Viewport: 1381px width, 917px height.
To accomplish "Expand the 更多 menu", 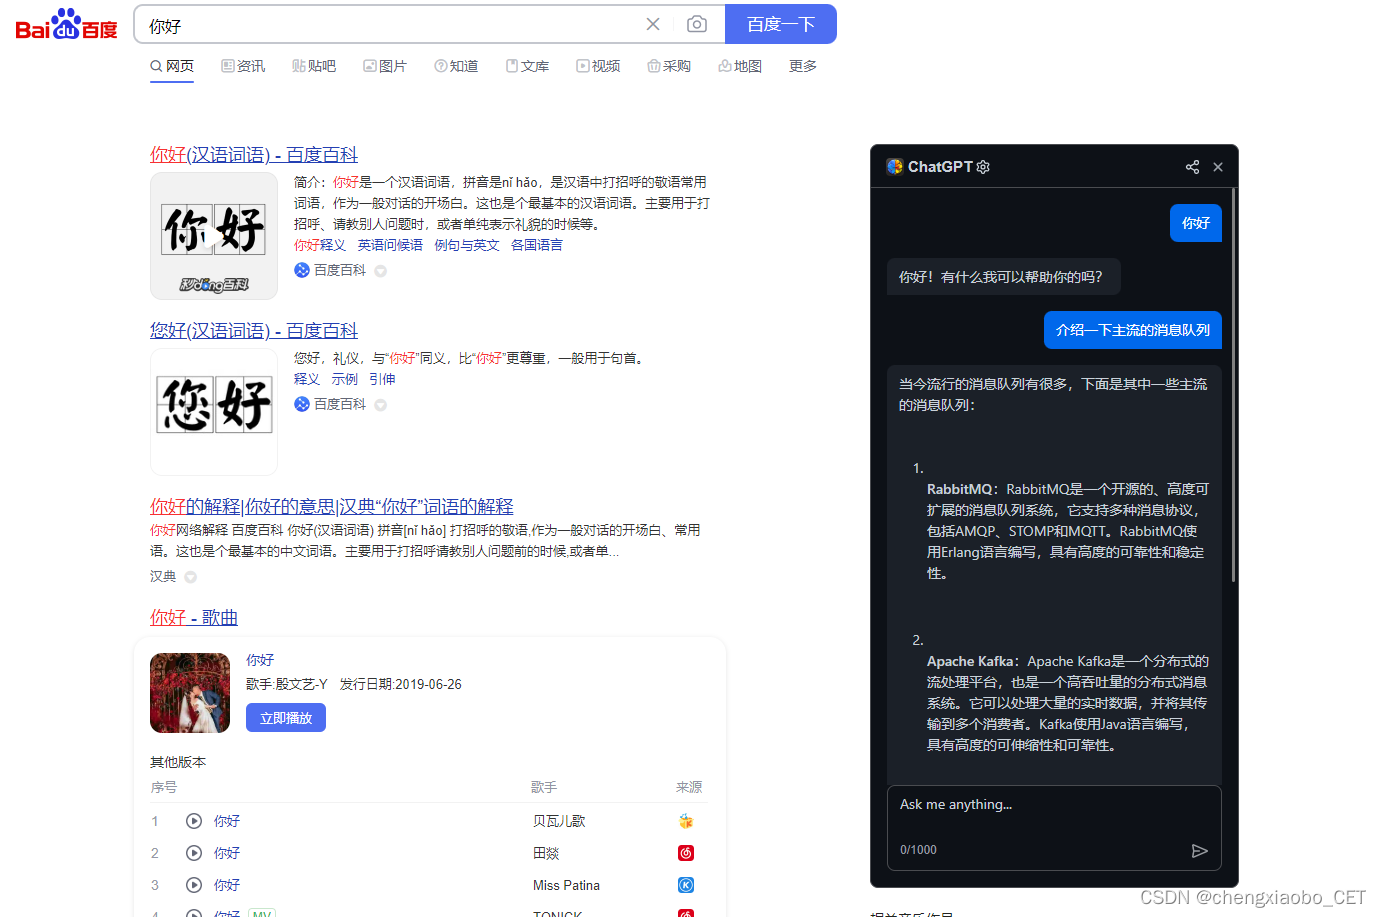I will click(x=803, y=66).
